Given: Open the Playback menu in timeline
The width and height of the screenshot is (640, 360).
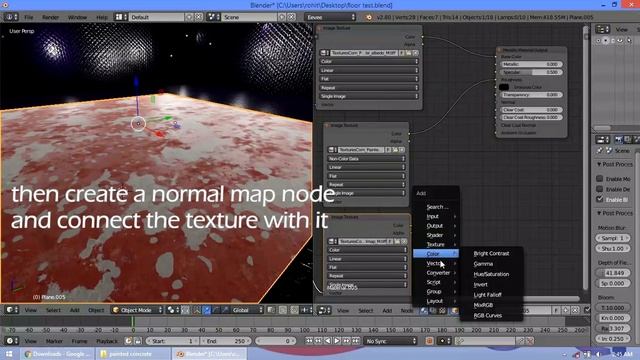Looking at the screenshot, I should point(107,341).
